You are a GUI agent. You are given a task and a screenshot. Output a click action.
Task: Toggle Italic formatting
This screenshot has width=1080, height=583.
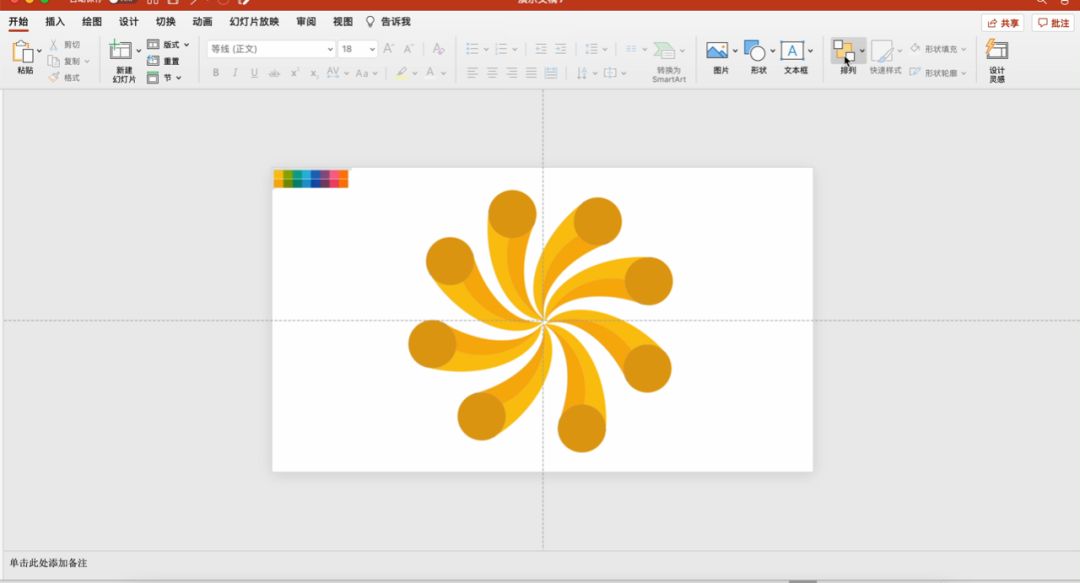(x=235, y=72)
